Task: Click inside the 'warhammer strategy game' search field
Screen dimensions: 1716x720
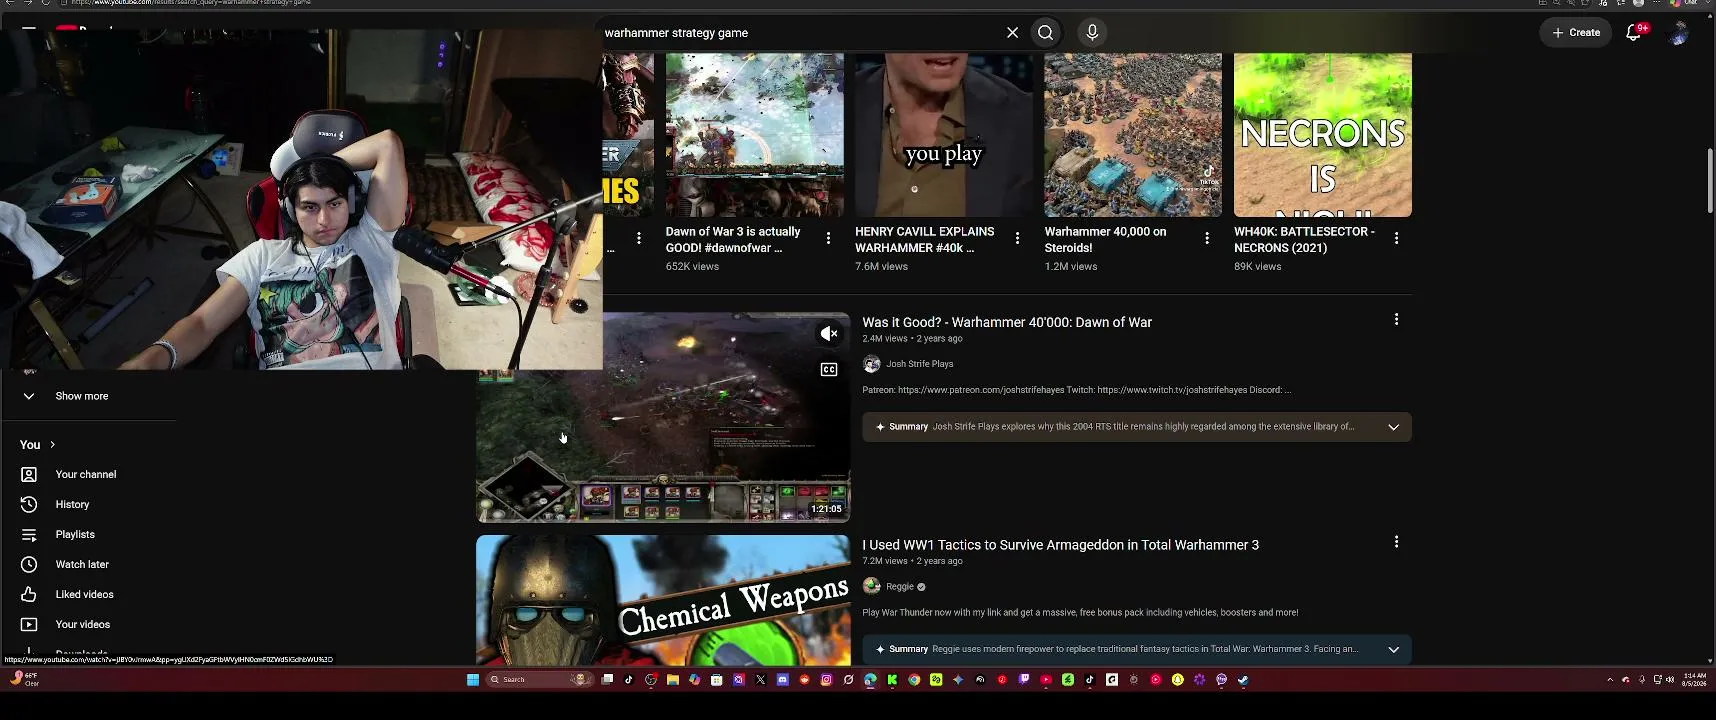Action: 800,33
